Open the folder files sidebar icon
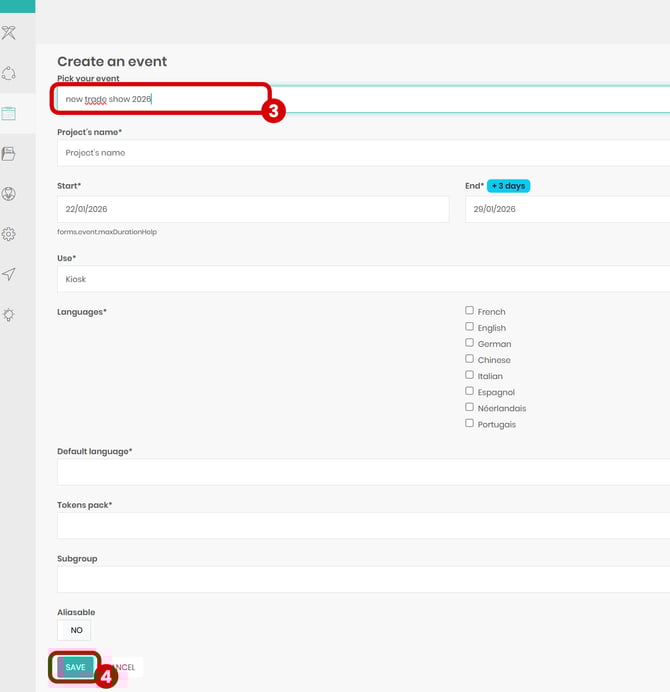 (9, 153)
